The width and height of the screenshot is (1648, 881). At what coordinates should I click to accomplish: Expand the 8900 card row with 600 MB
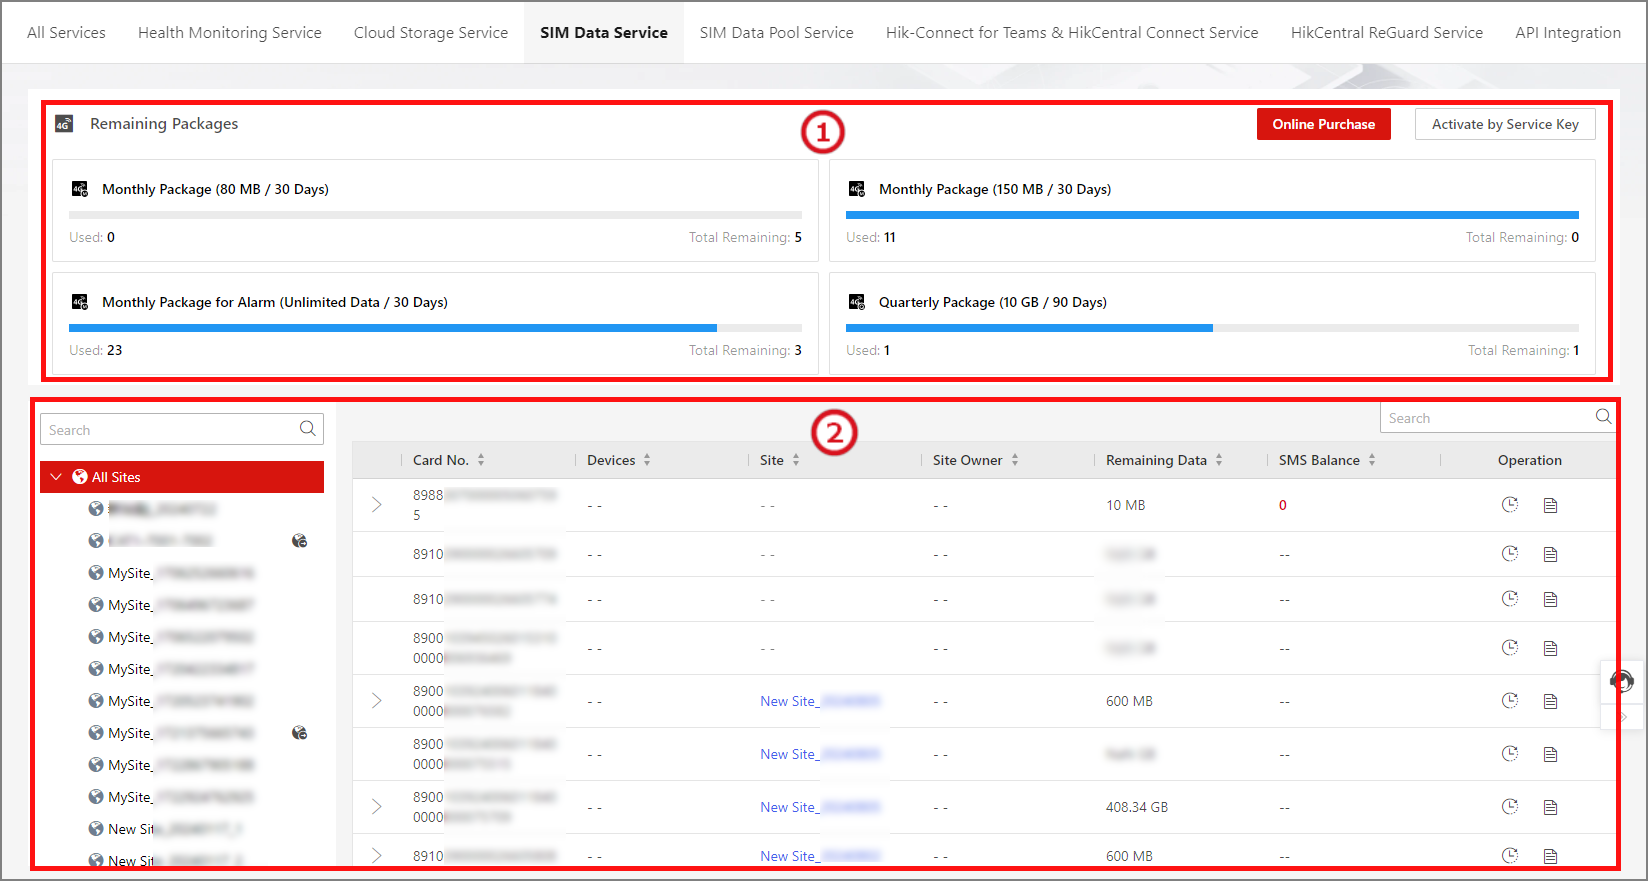pyautogui.click(x=377, y=701)
